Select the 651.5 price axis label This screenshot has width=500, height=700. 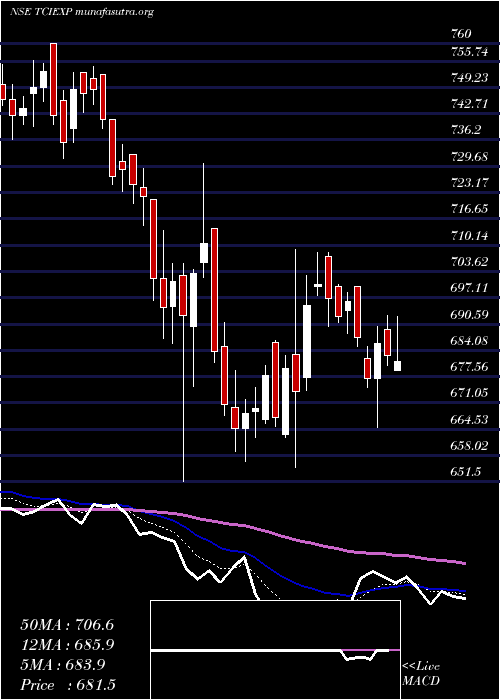[x=466, y=472]
